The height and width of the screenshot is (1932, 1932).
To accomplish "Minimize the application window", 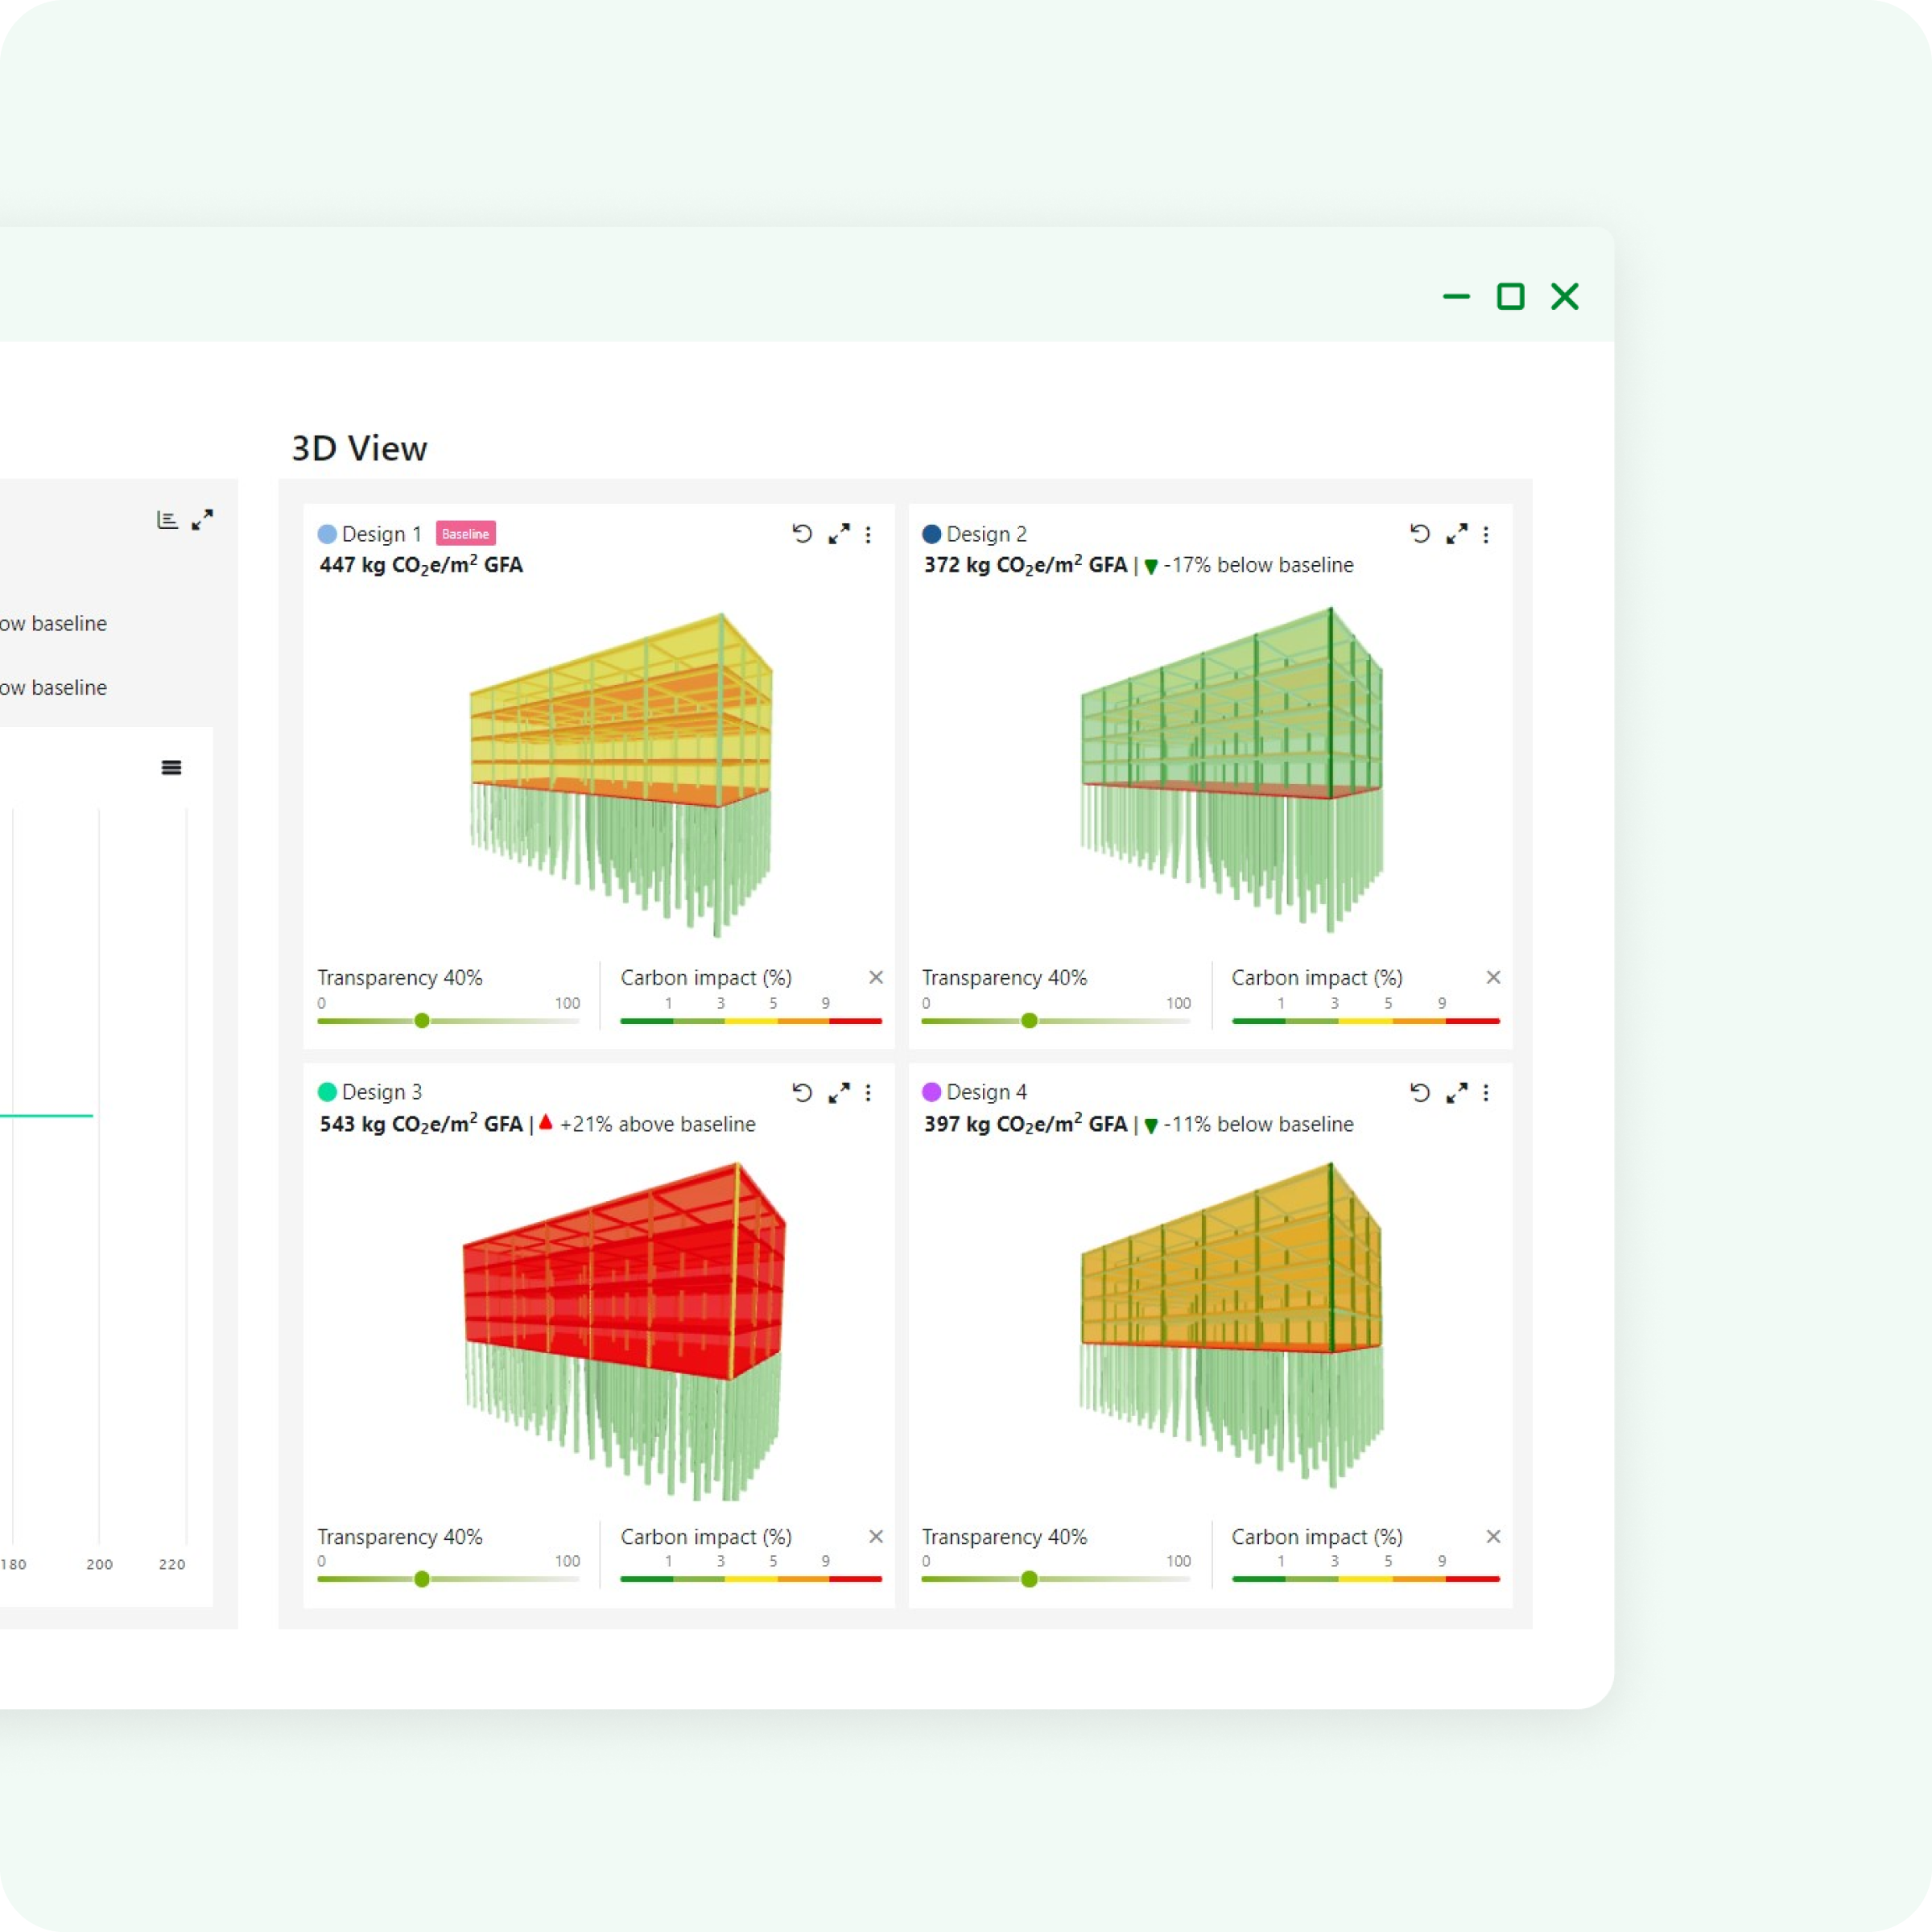I will (x=1456, y=296).
